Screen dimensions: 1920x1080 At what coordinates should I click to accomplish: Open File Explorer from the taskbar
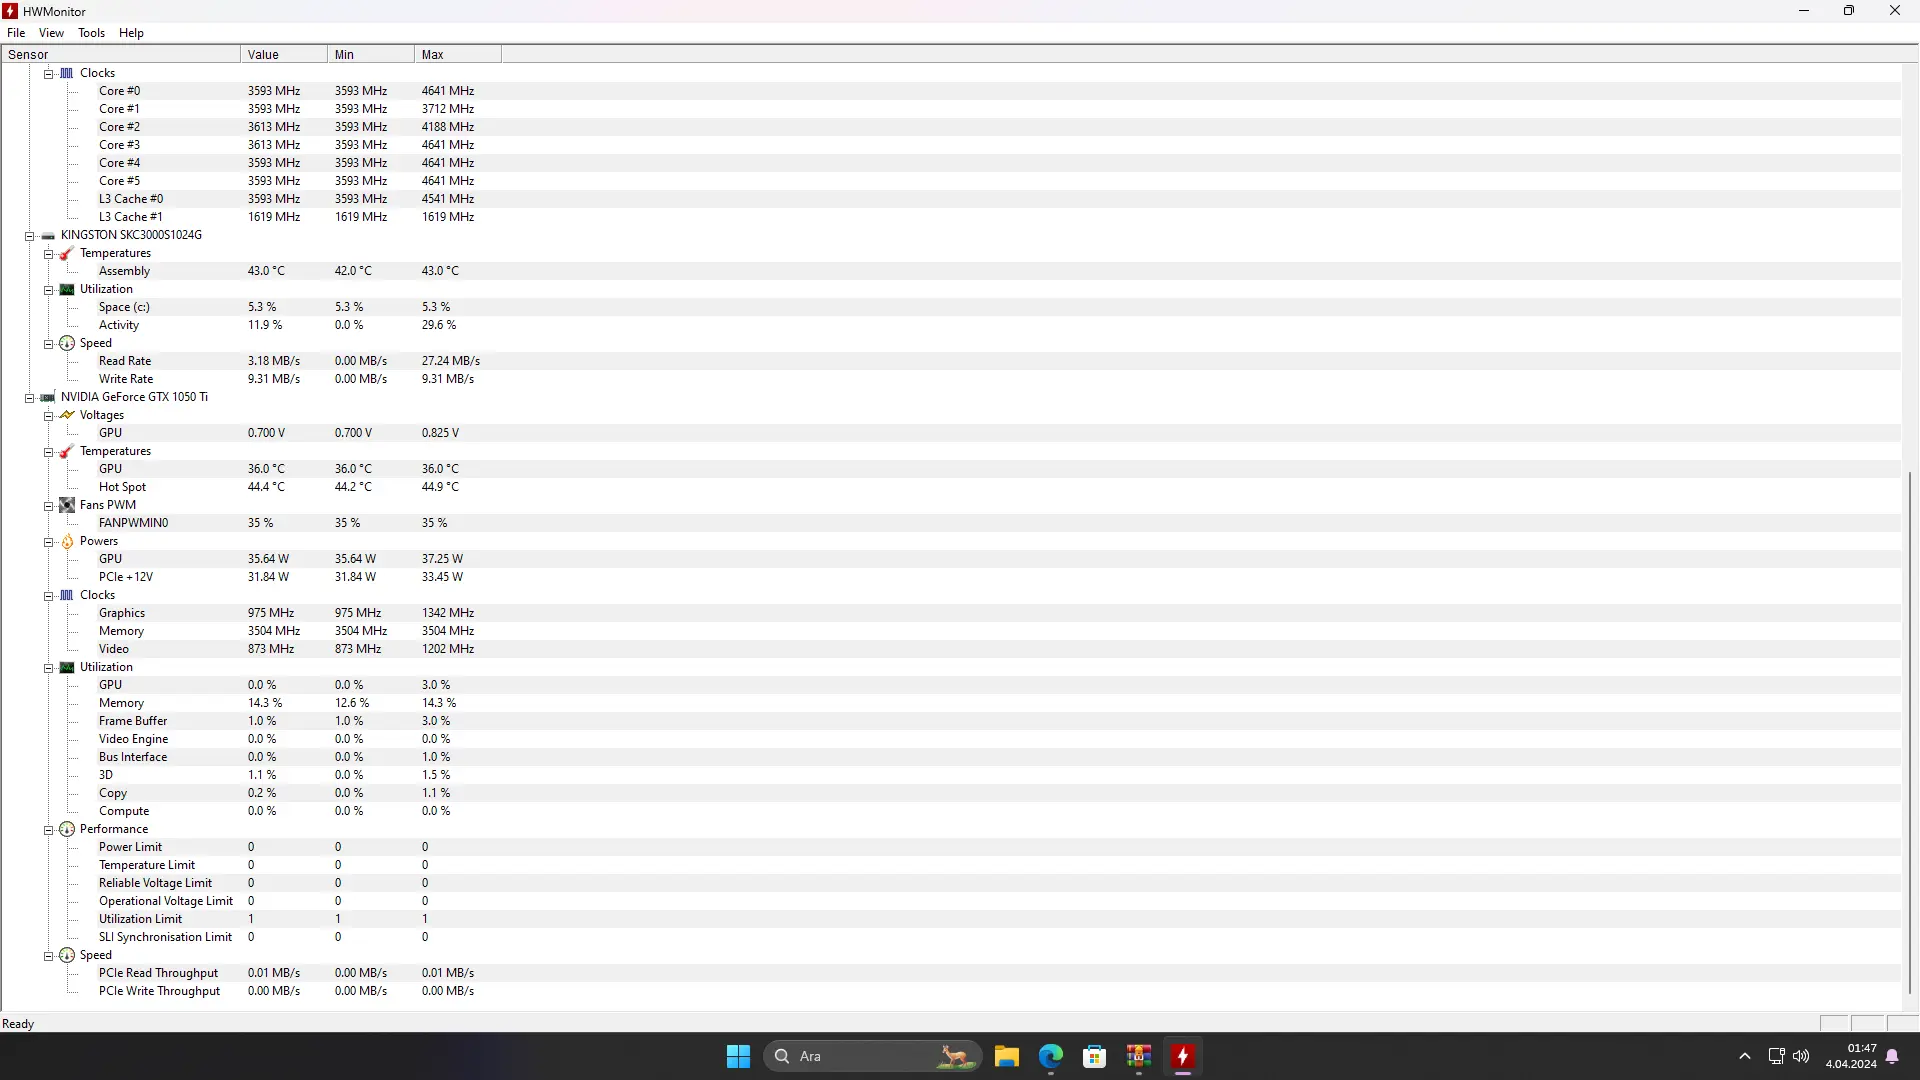pos(1007,1056)
